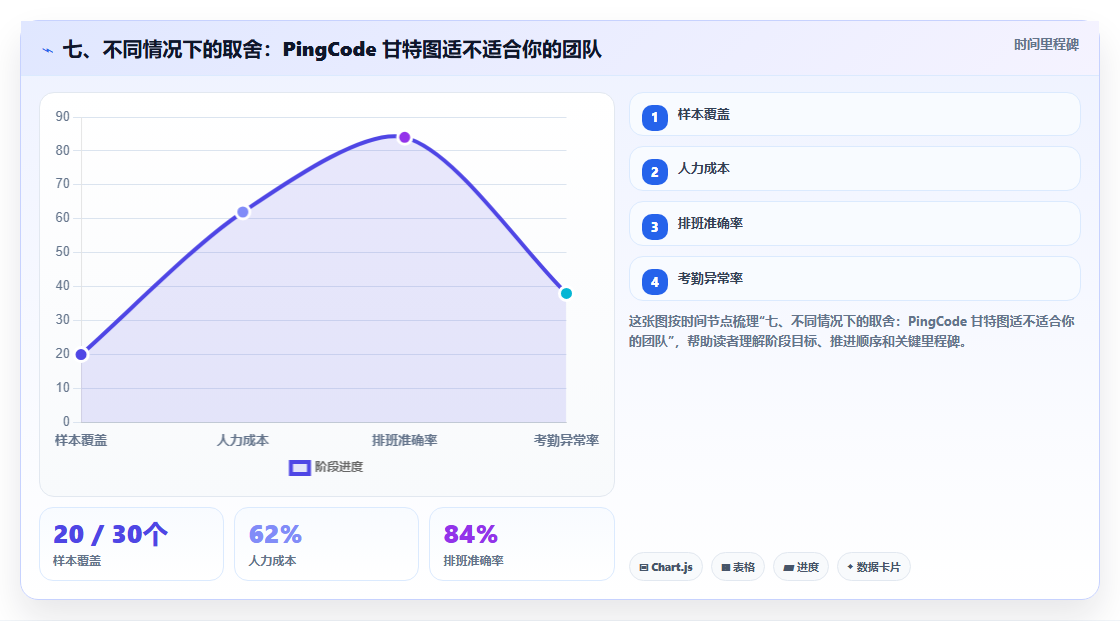Click the 62% 人力成本 stat card
Image resolution: width=1120 pixels, height=621 pixels.
click(x=326, y=544)
